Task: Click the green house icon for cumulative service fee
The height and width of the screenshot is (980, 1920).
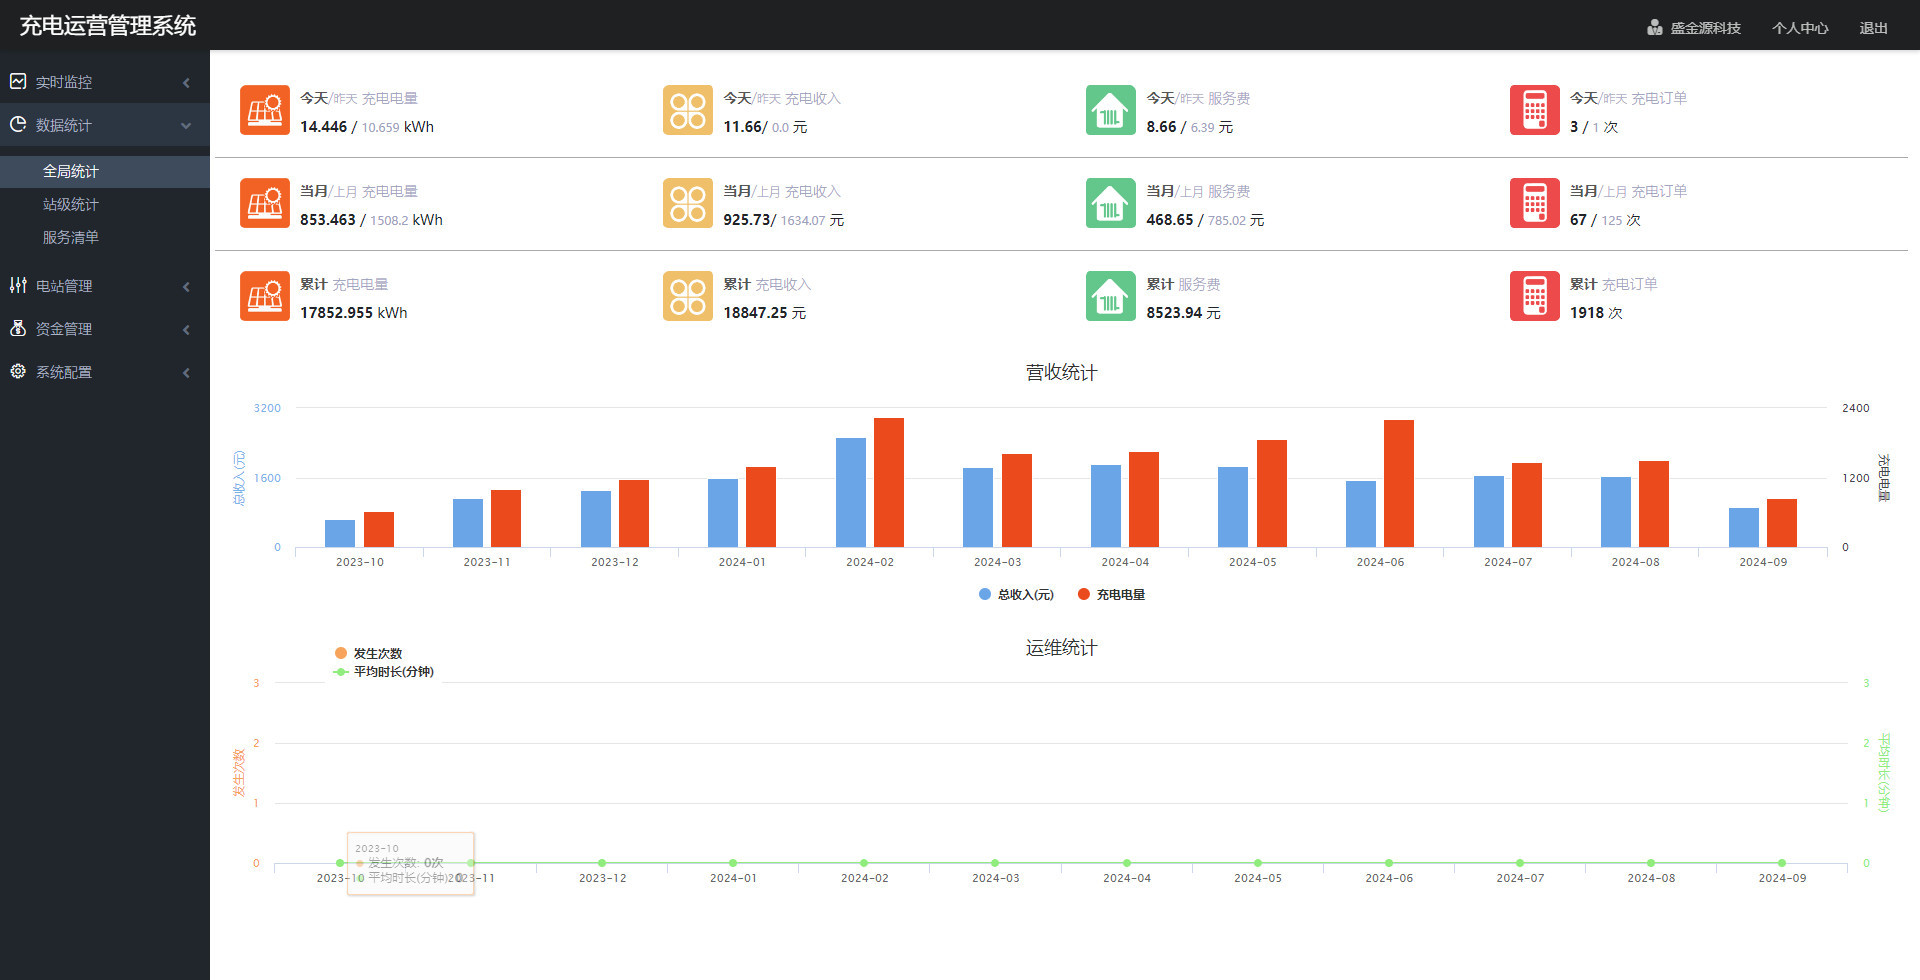Action: 1110,296
